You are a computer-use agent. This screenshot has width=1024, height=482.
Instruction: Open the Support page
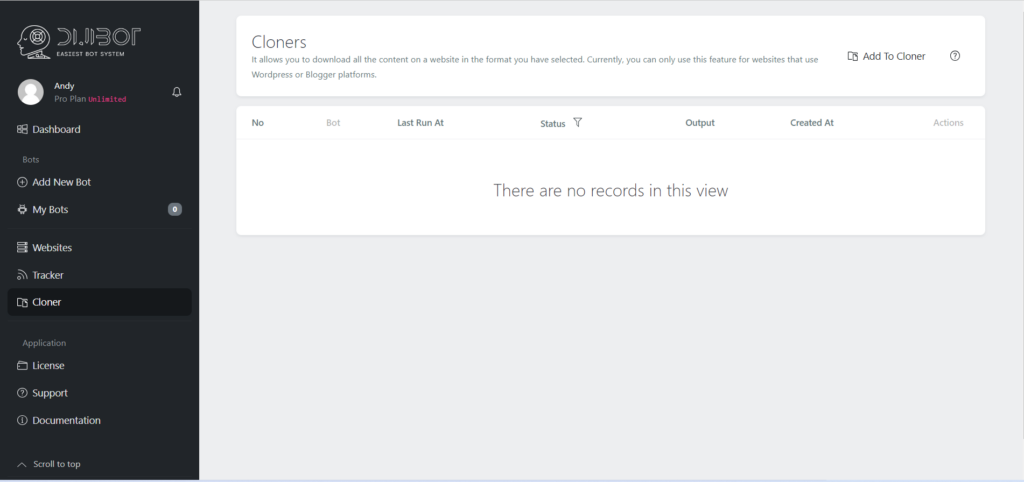coord(99,393)
